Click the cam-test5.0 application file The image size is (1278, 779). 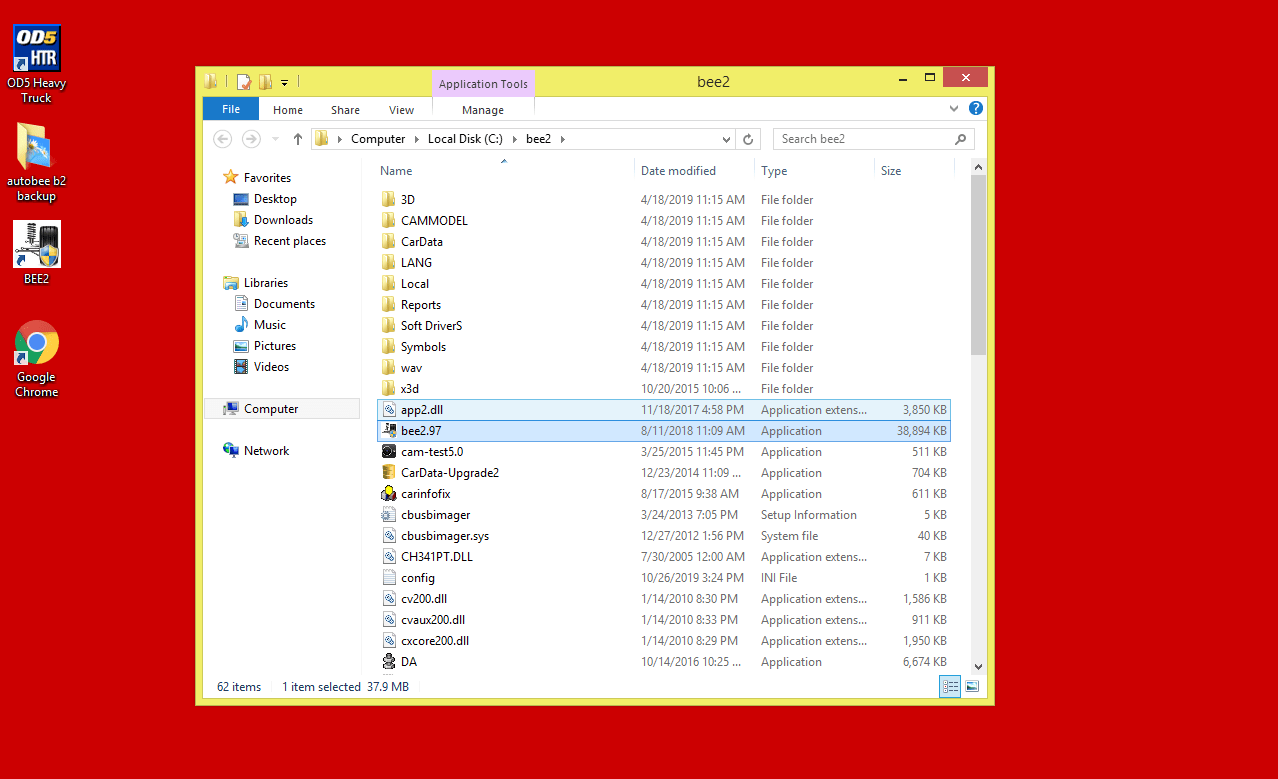point(431,452)
